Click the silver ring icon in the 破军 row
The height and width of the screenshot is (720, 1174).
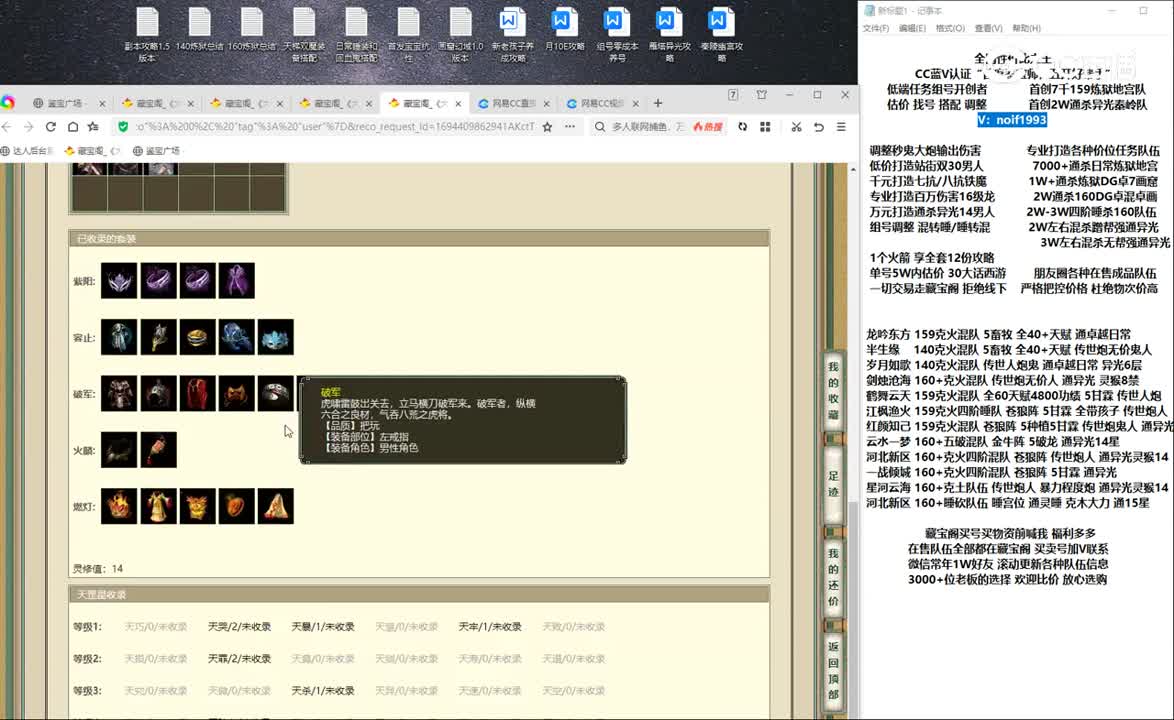[276, 394]
